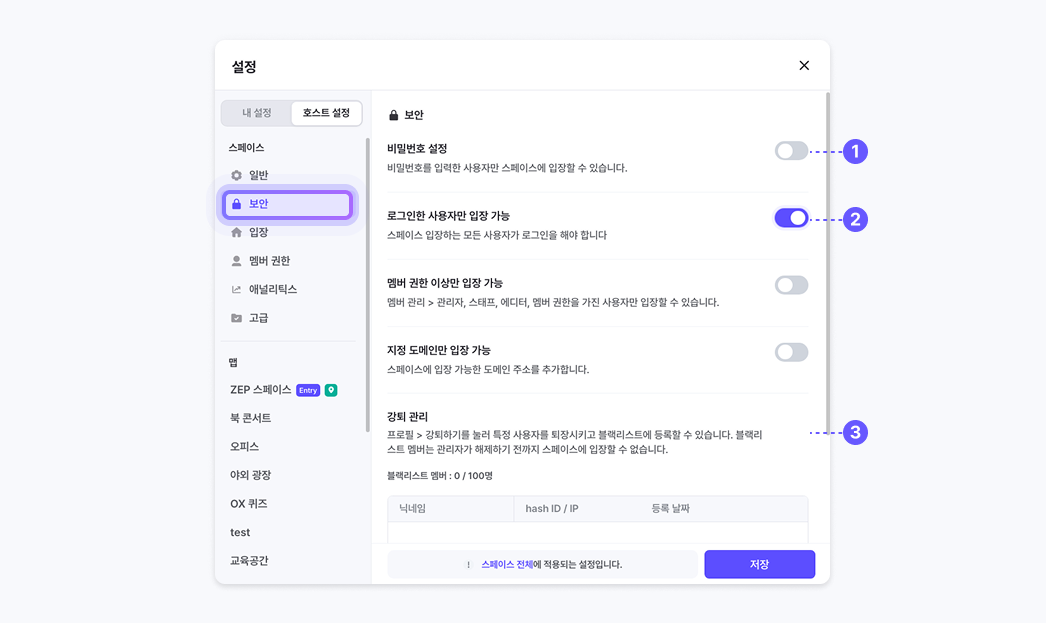This screenshot has height=623, width=1046.
Task: Enable the 비밀번호 설정 toggle
Action: click(x=791, y=151)
